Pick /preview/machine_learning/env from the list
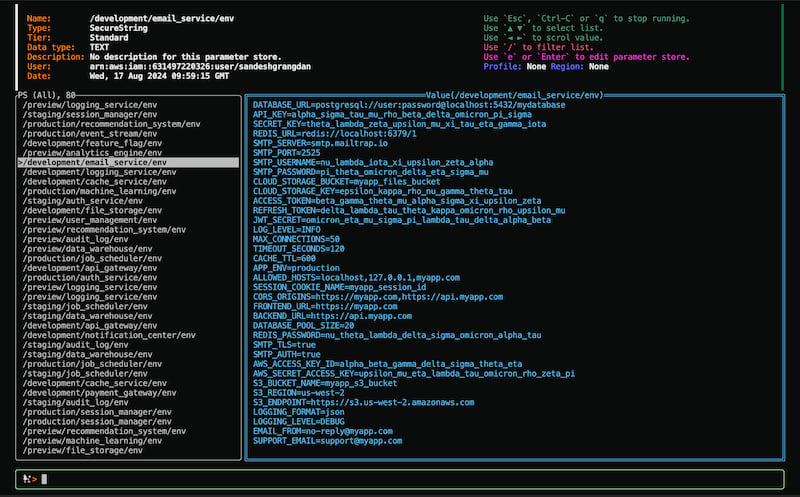The image size is (800, 497). (x=92, y=441)
